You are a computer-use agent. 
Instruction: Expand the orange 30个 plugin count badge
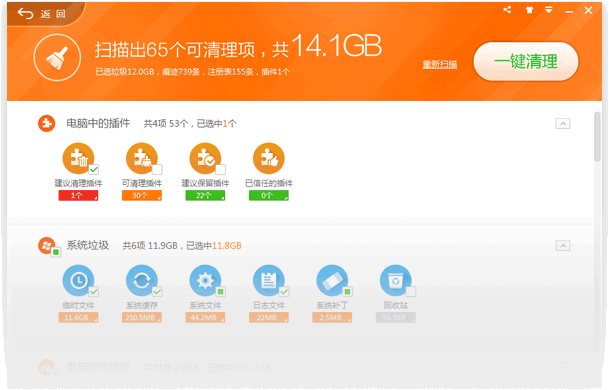[142, 195]
